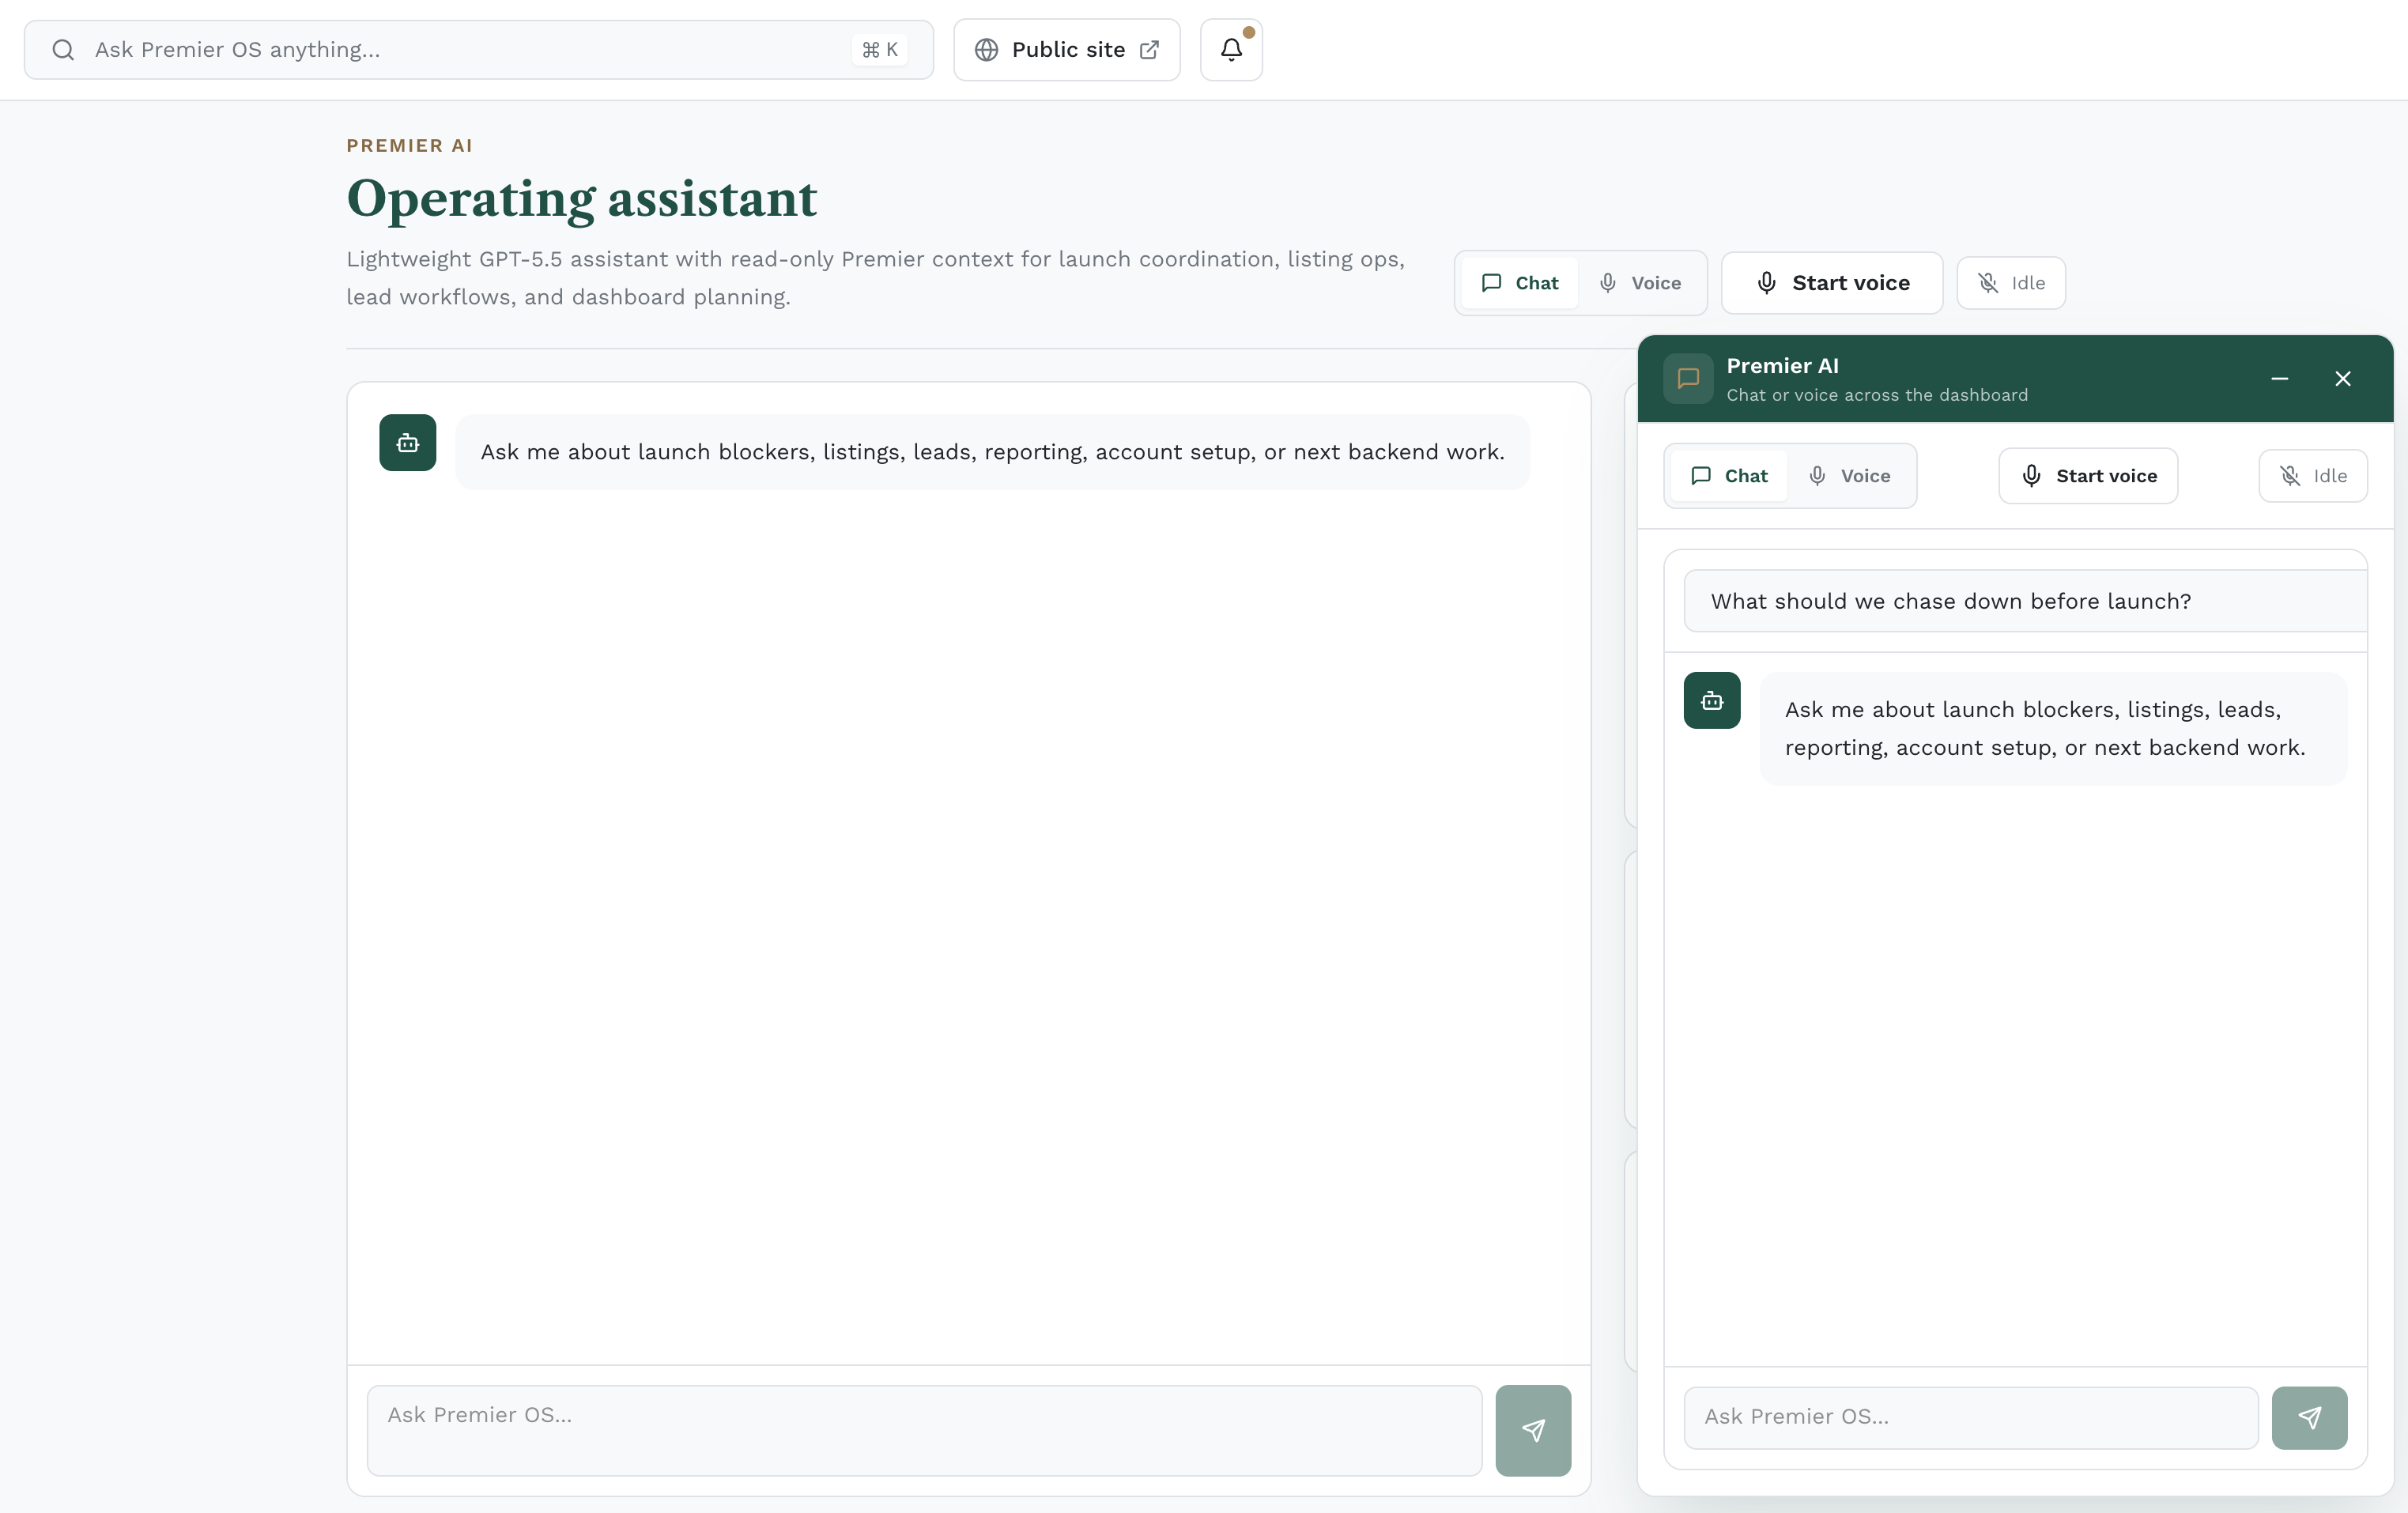Click the bot avatar icon in main chat
Screen dimensions: 2408x1513
(408, 443)
